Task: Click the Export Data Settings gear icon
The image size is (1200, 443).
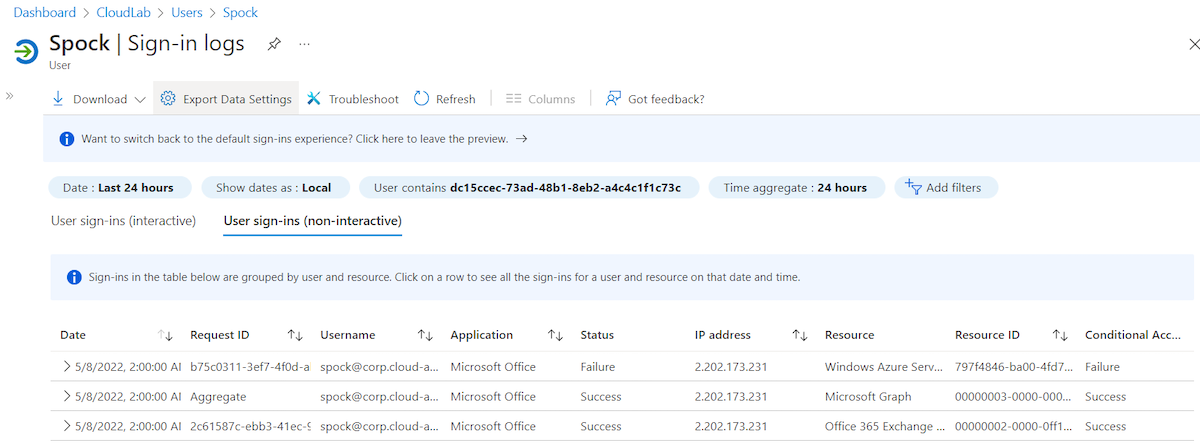Action: click(x=168, y=99)
